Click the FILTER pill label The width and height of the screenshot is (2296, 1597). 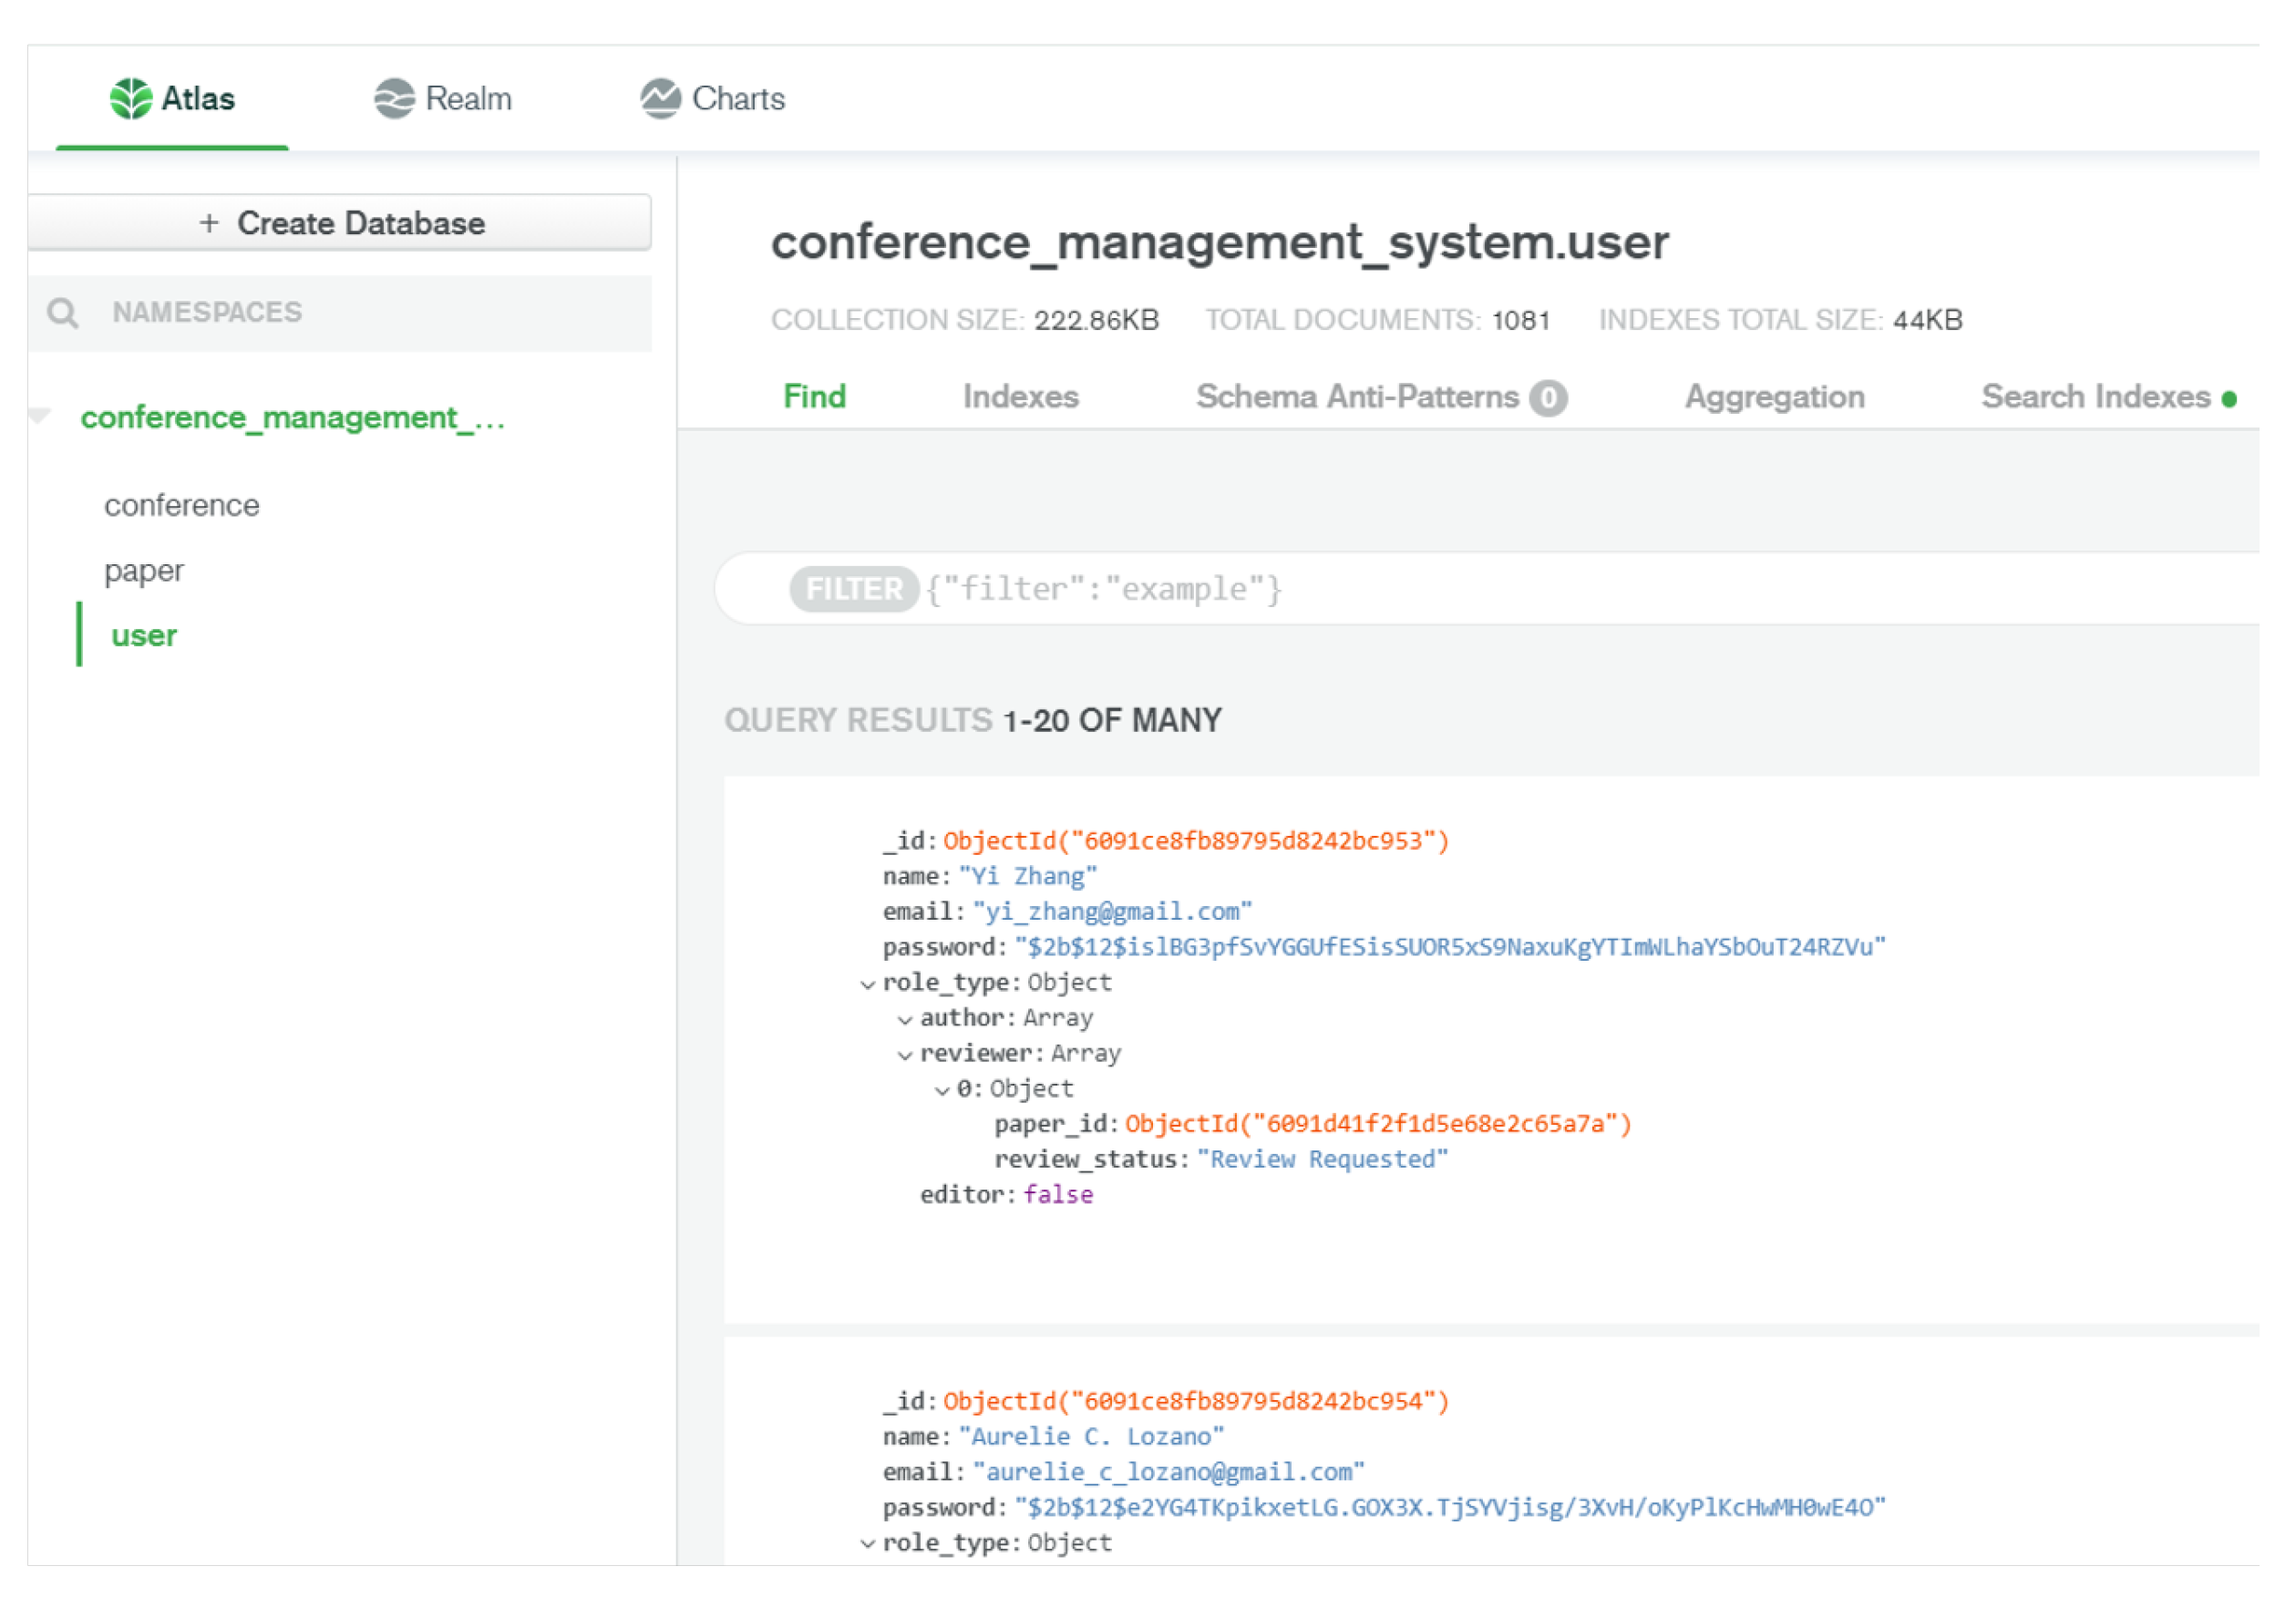pos(854,589)
